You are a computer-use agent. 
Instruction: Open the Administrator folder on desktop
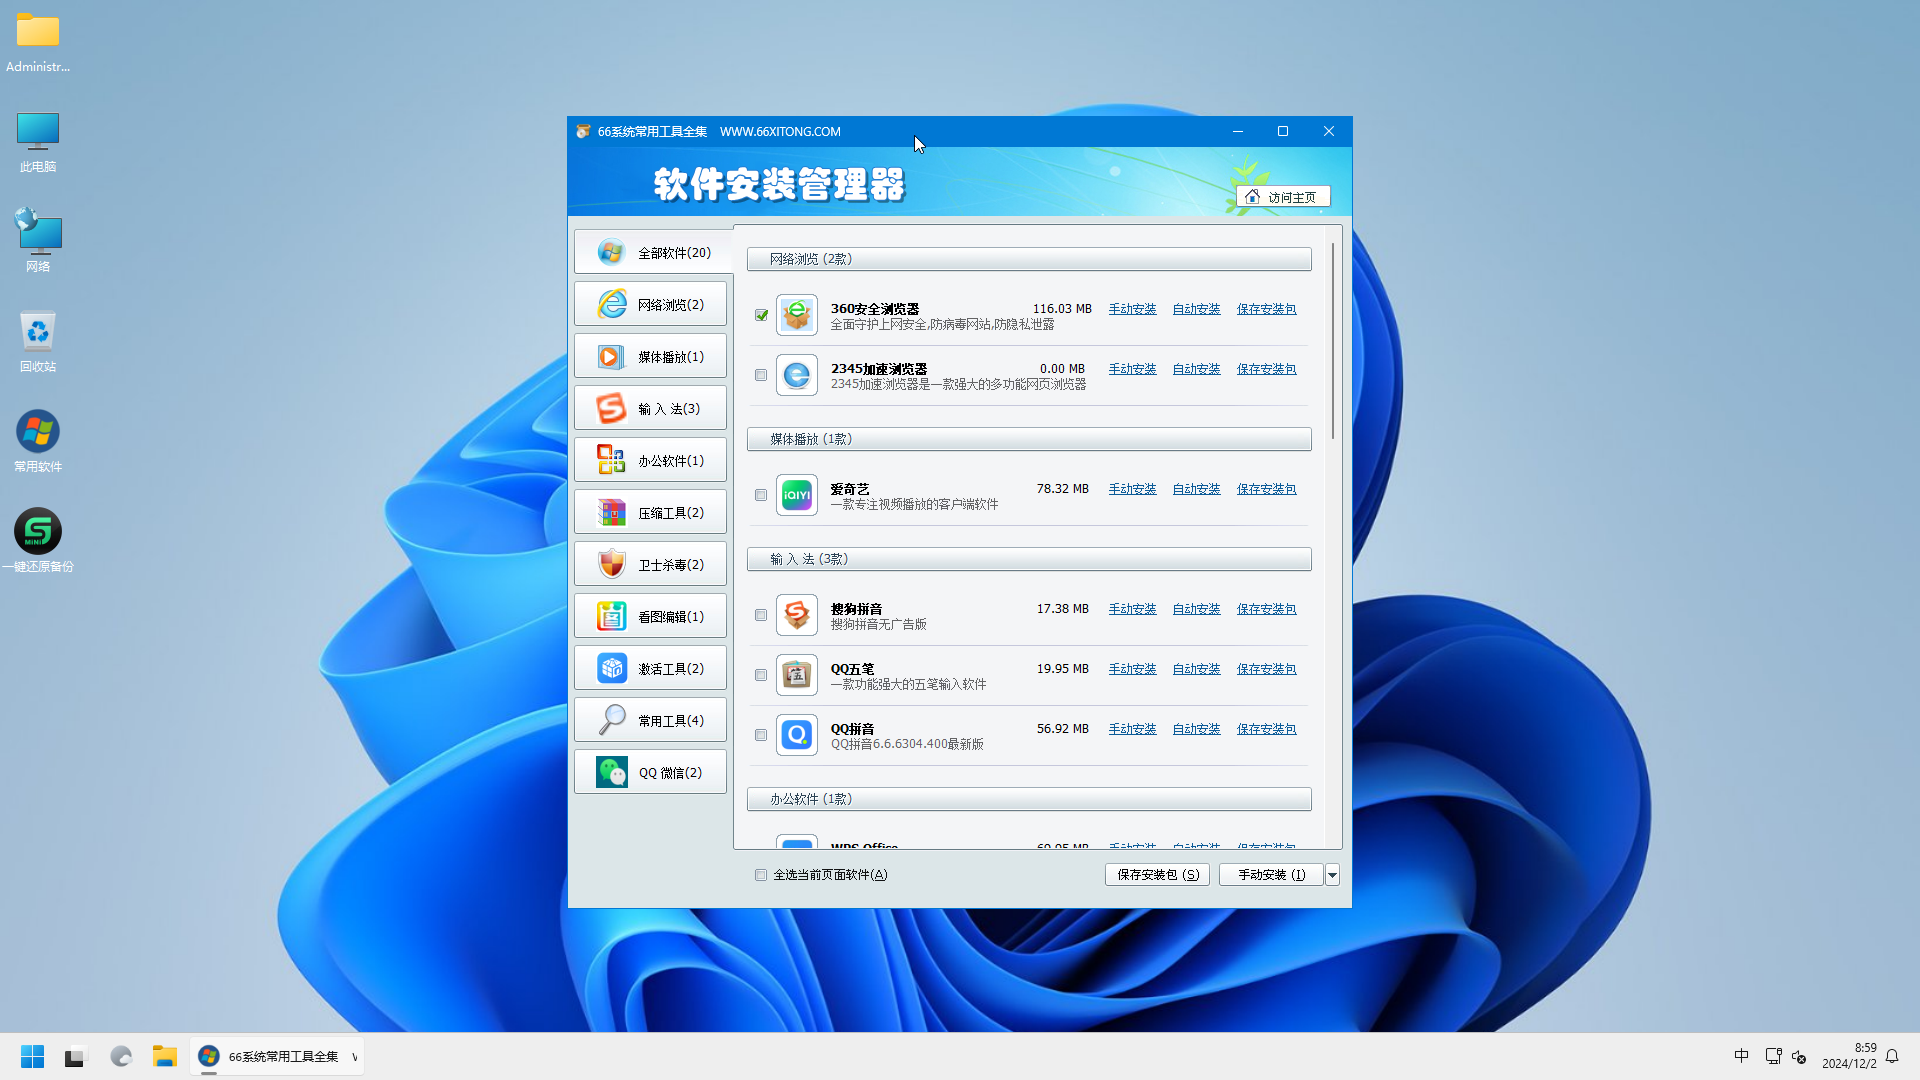click(x=38, y=42)
